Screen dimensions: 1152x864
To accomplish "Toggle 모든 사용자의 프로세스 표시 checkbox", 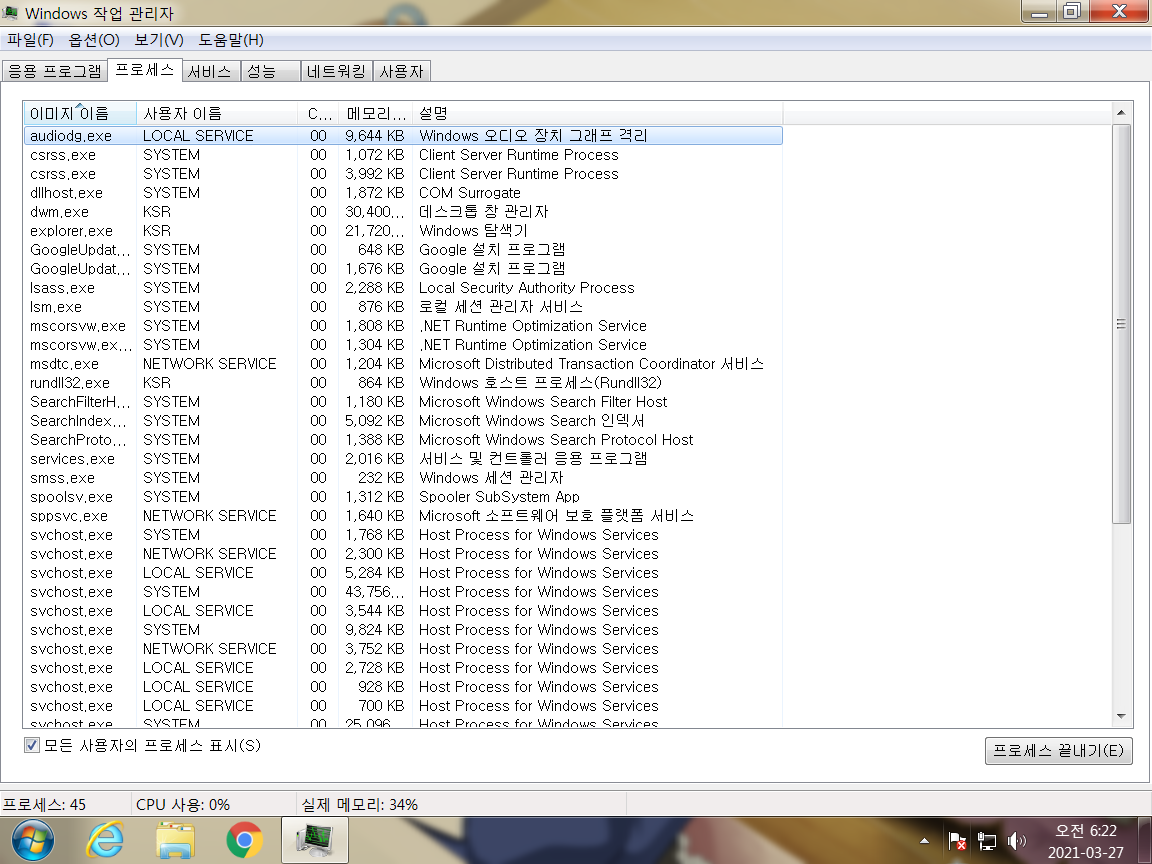I will coord(32,746).
